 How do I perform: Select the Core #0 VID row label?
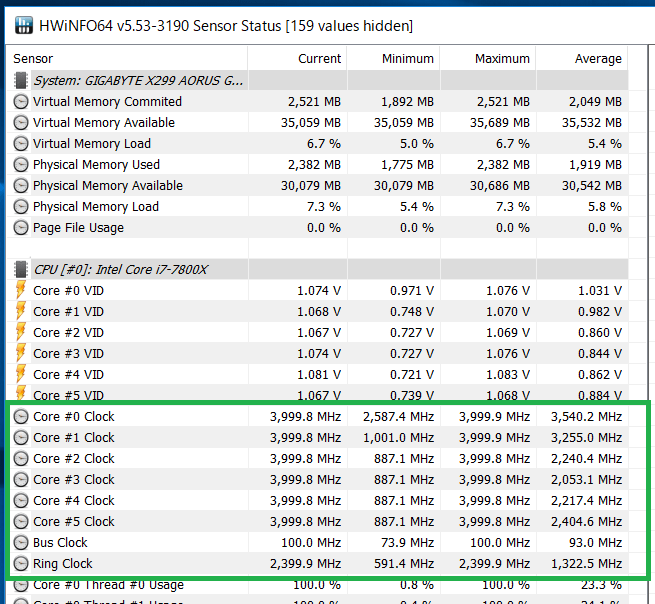69,290
